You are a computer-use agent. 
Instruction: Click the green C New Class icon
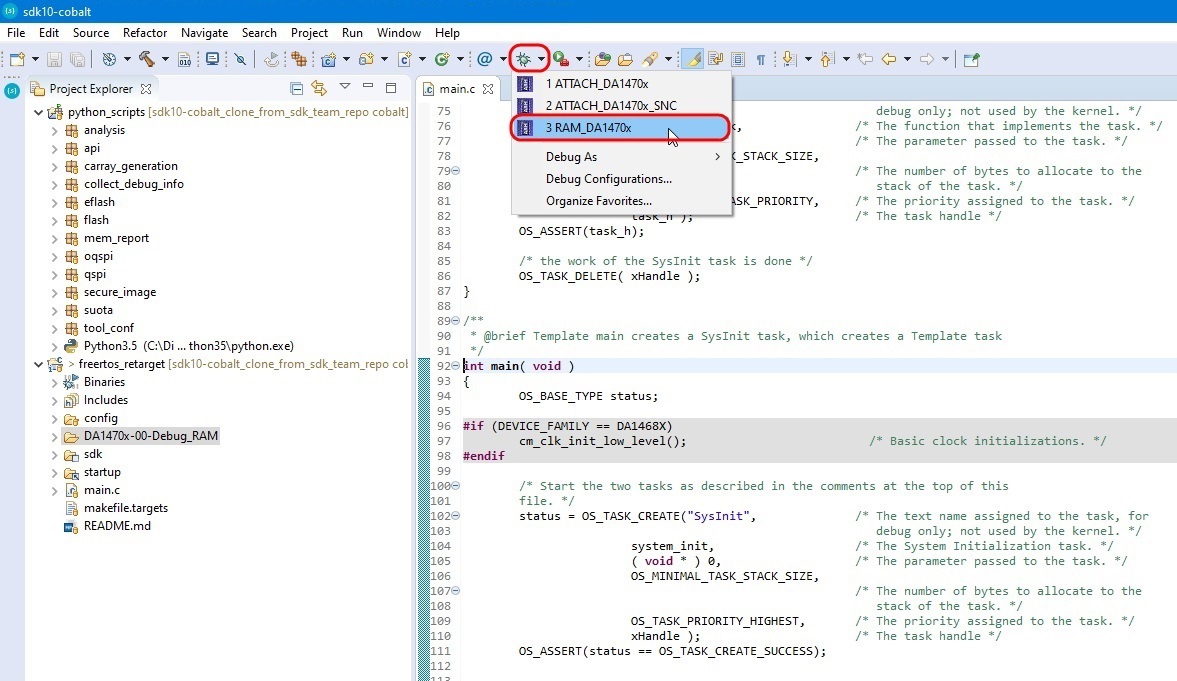pyautogui.click(x=441, y=59)
